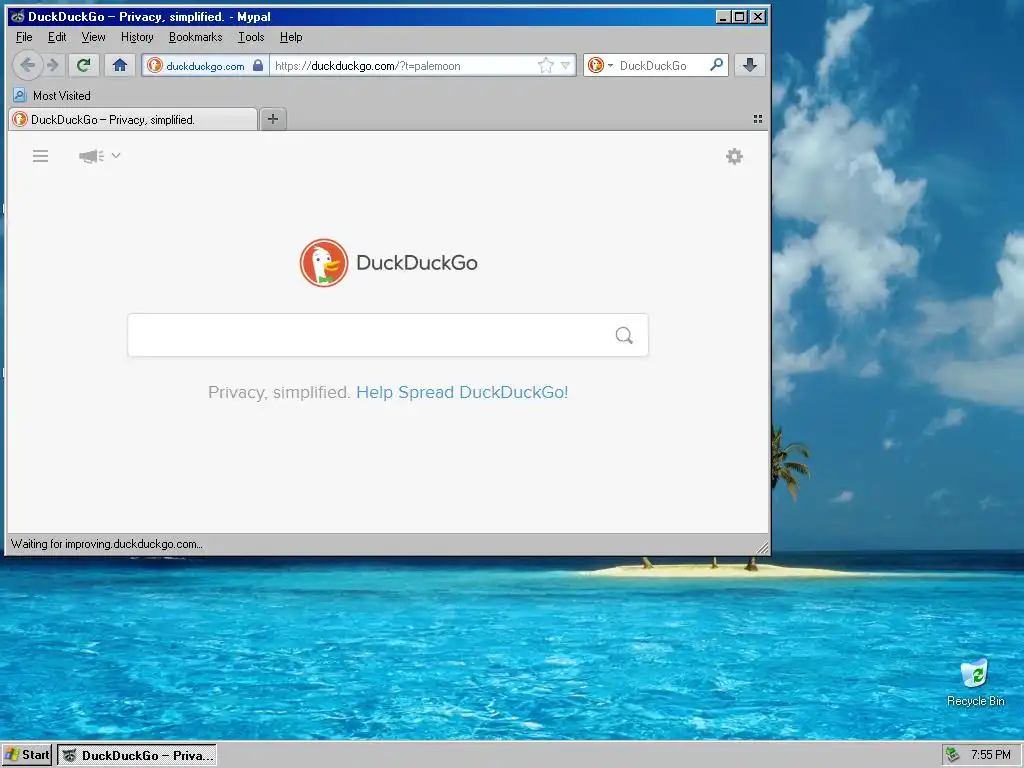The height and width of the screenshot is (768, 1024).
Task: Open the home page via house icon
Action: pos(120,65)
